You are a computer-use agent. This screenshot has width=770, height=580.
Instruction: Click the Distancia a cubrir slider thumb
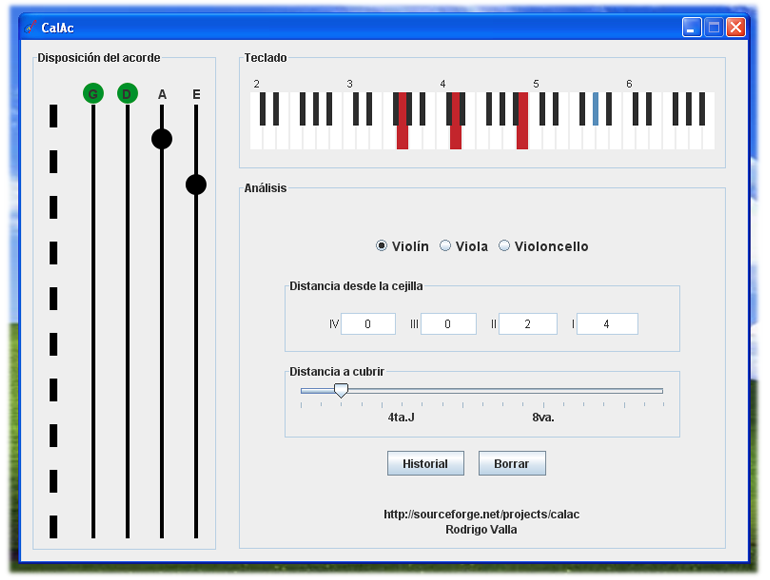[x=341, y=390]
